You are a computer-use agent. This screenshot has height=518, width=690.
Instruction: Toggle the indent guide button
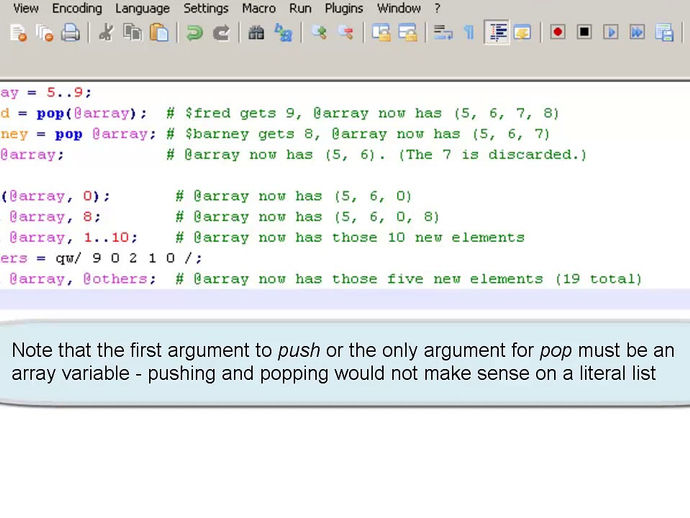[497, 32]
